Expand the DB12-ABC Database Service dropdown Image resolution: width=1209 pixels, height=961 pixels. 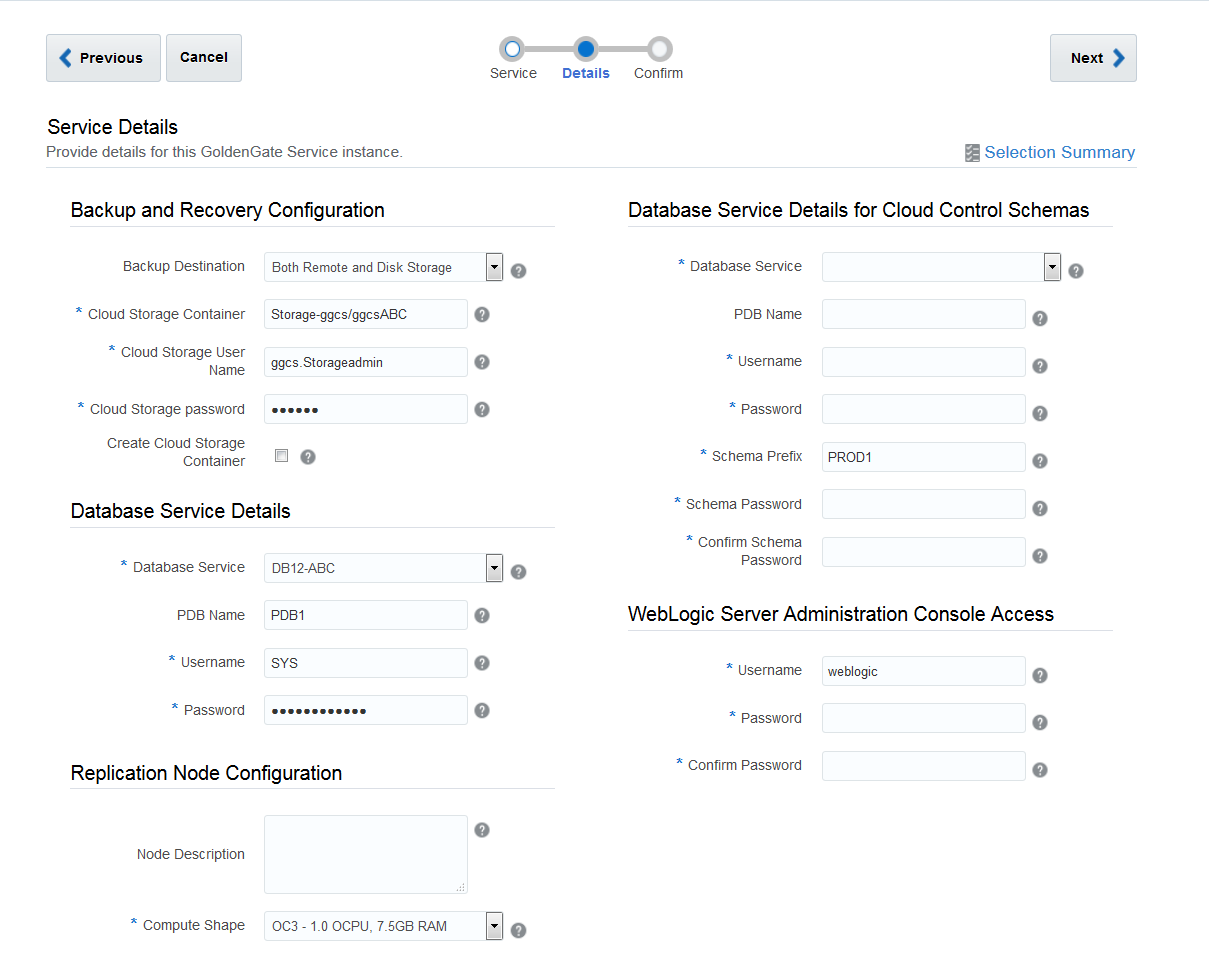pyautogui.click(x=493, y=567)
